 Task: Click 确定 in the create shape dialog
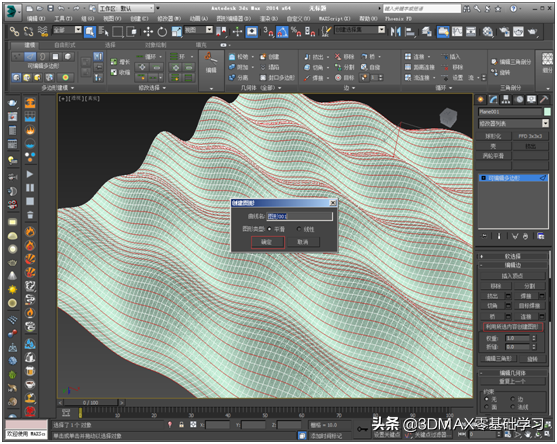pos(267,242)
